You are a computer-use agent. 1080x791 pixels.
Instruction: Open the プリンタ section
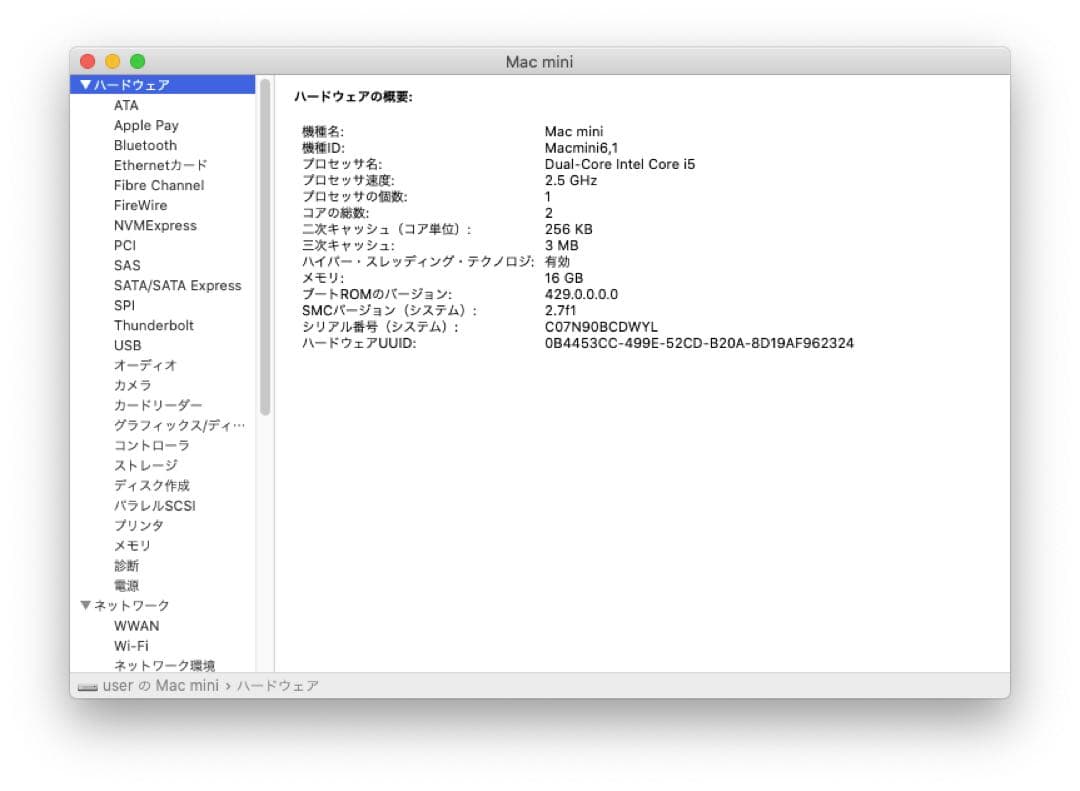pyautogui.click(x=139, y=525)
